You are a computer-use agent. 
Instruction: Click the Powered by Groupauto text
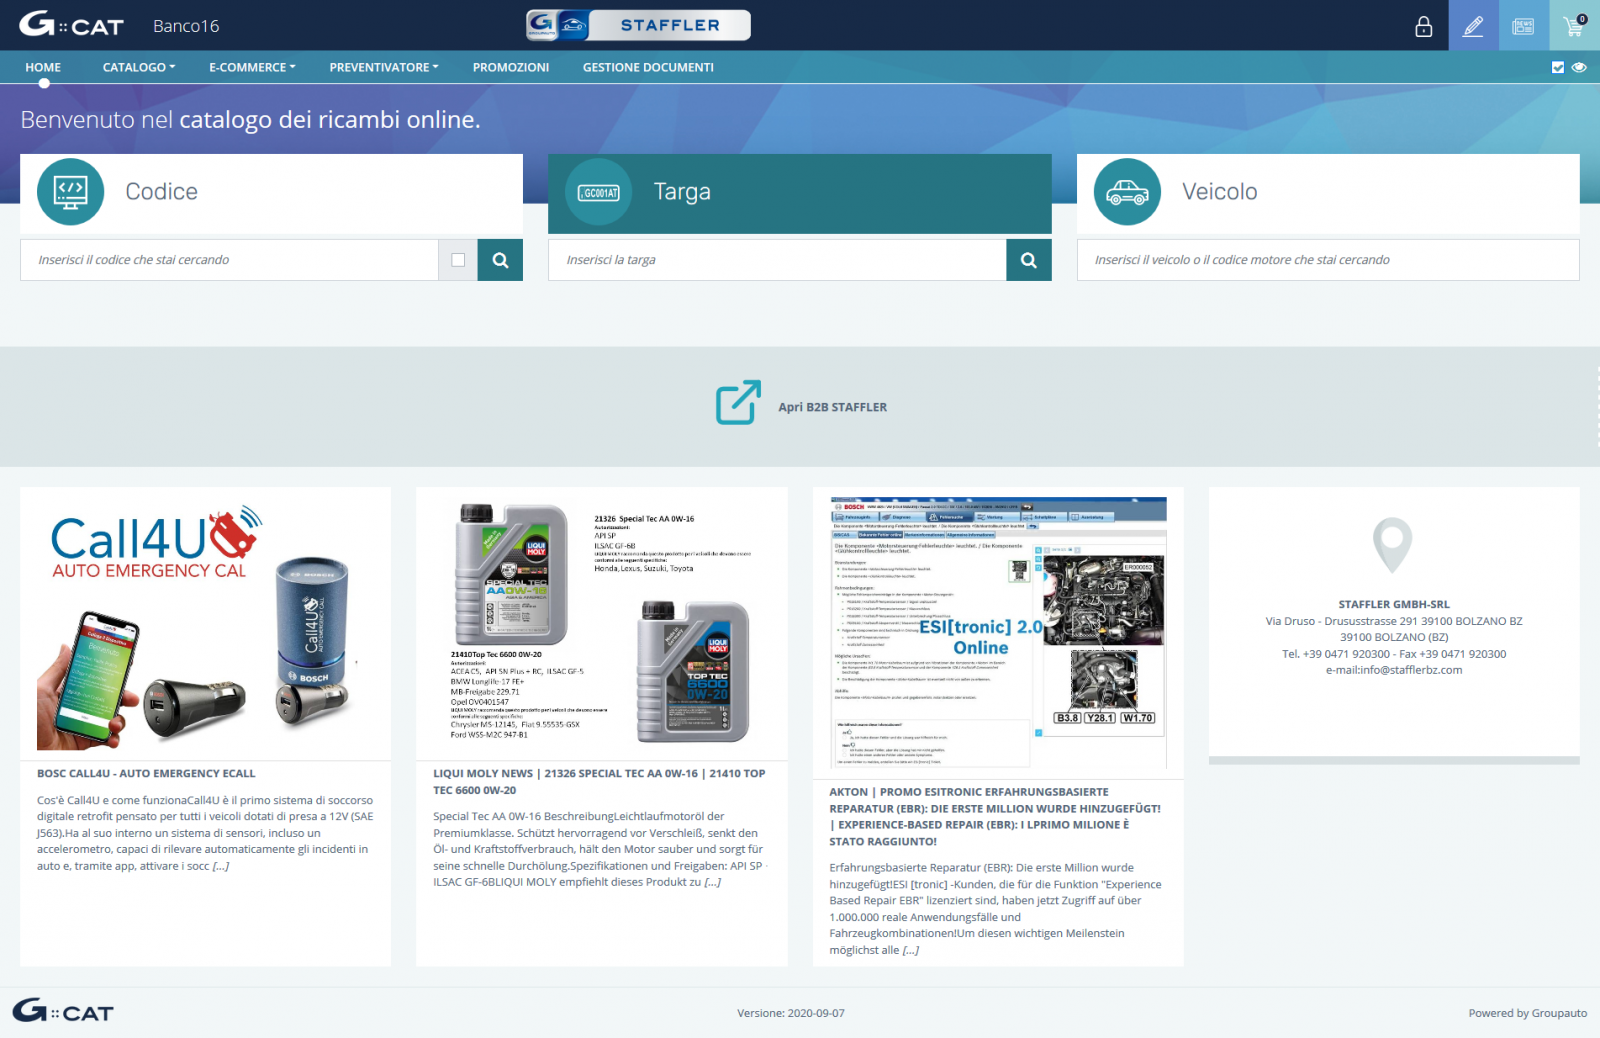(x=1527, y=1013)
